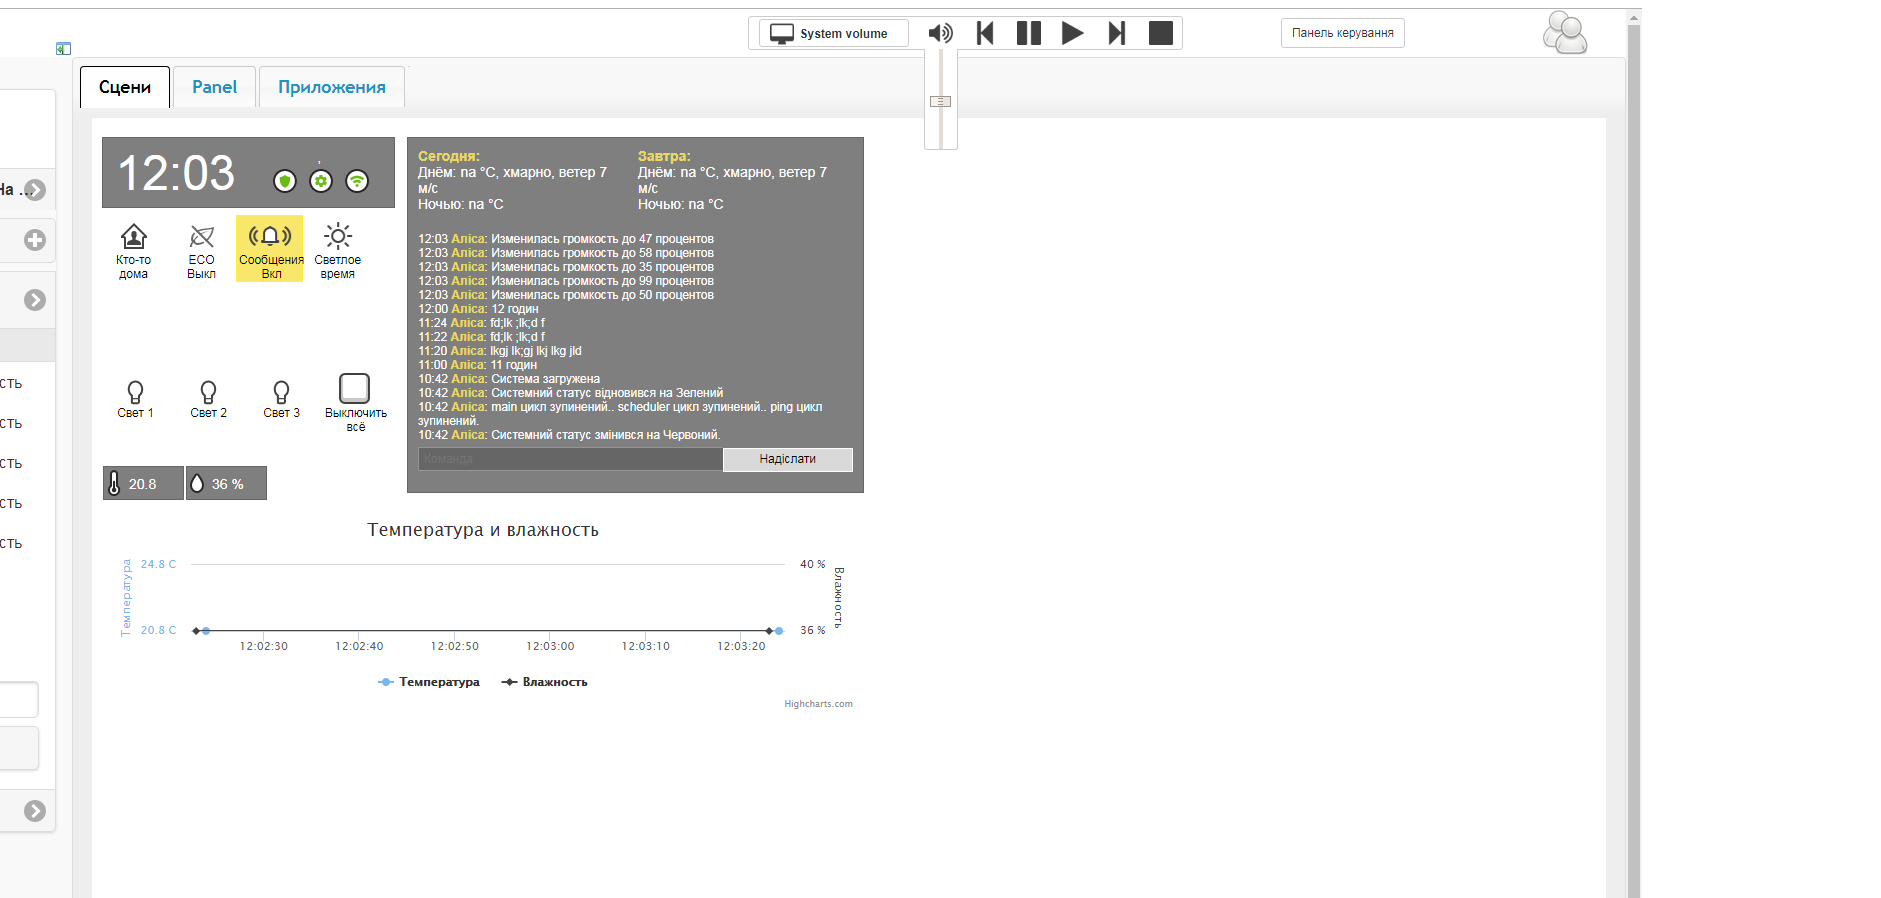The width and height of the screenshot is (1881, 898).
Task: Click log entry 'статус відновився на Зелений'
Action: 571,393
